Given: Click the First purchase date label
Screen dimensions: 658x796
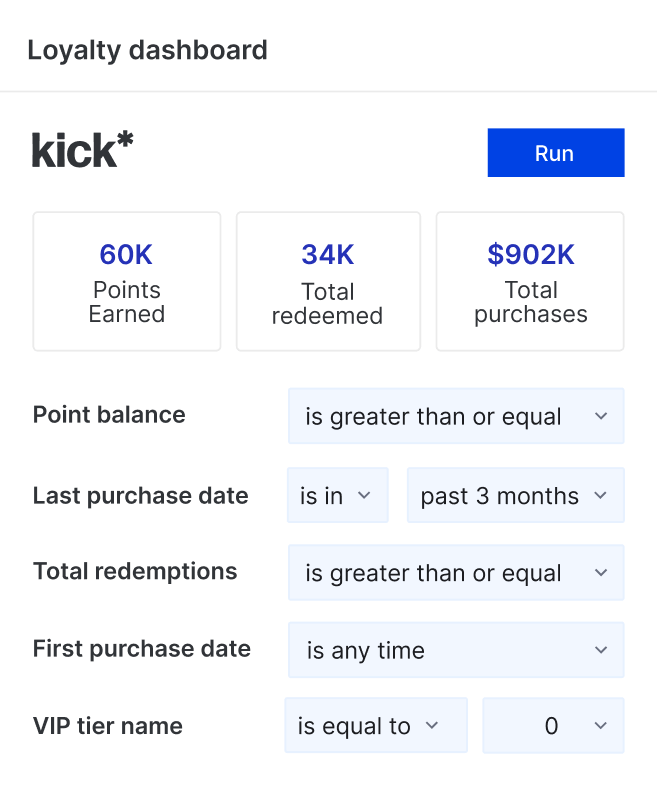Looking at the screenshot, I should pyautogui.click(x=141, y=649).
